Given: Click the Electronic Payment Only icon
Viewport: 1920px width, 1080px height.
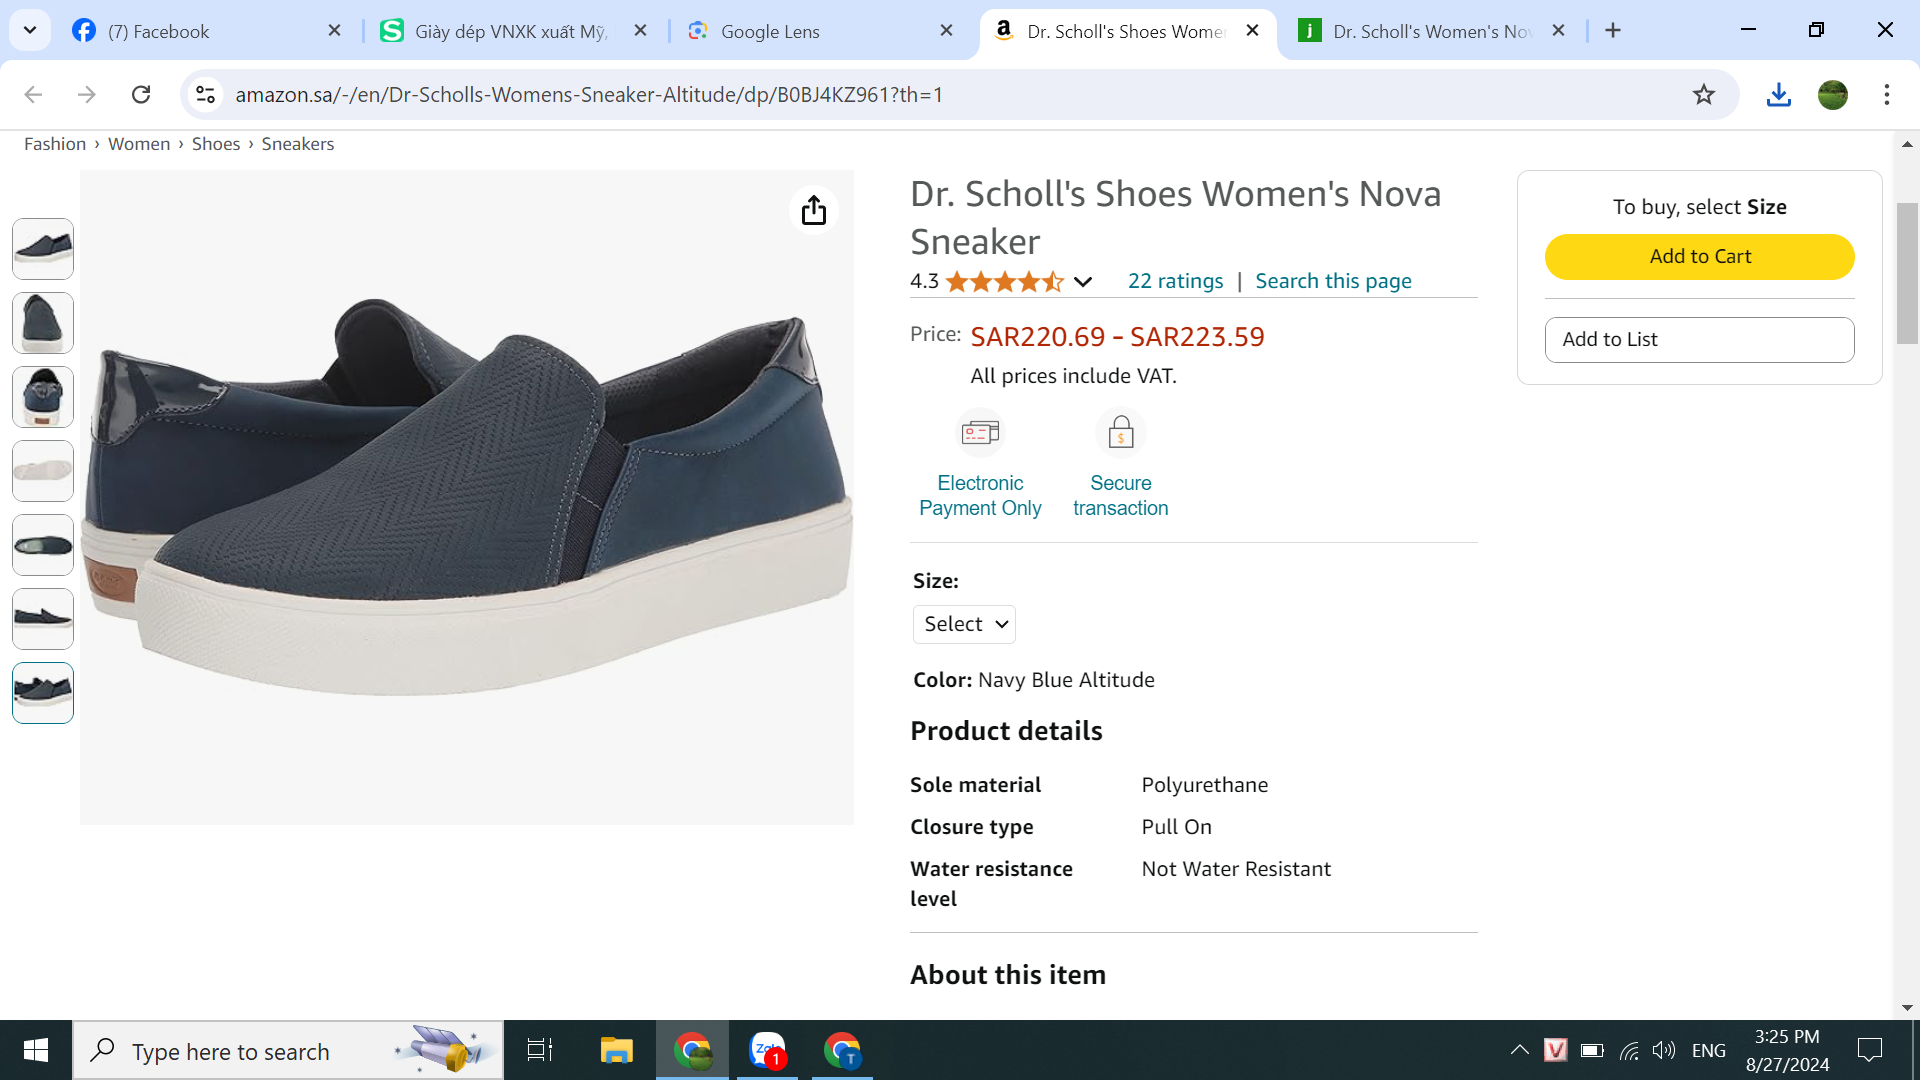Looking at the screenshot, I should click(980, 433).
